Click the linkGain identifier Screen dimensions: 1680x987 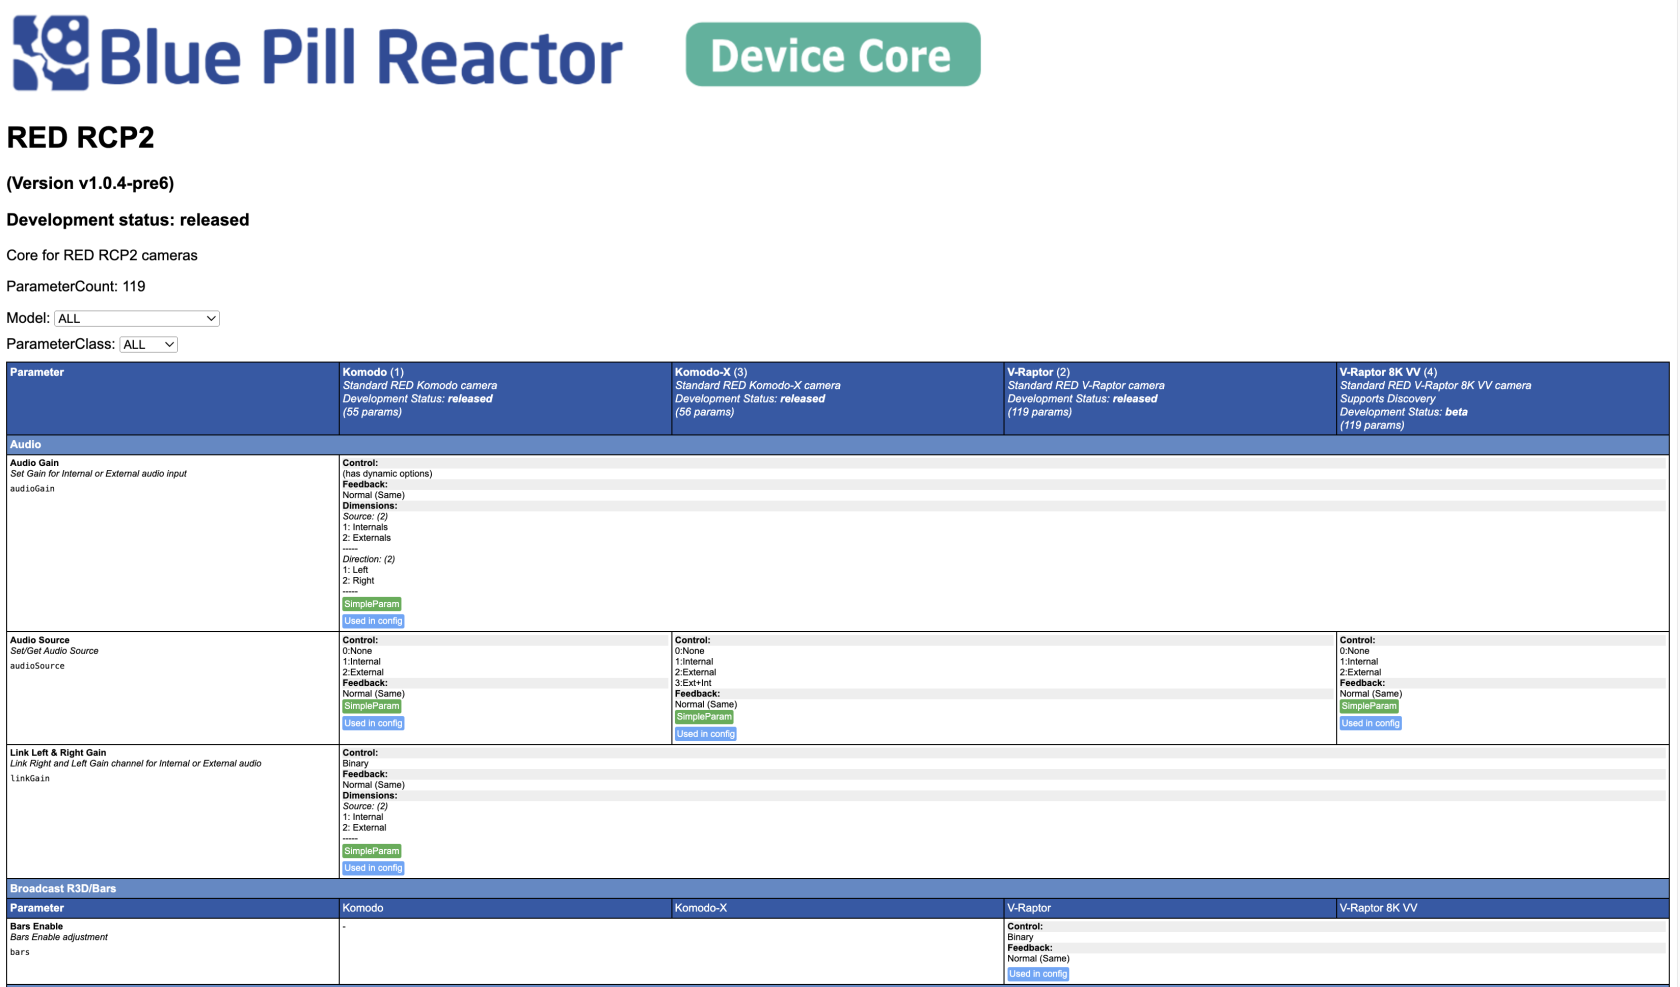pos(30,779)
